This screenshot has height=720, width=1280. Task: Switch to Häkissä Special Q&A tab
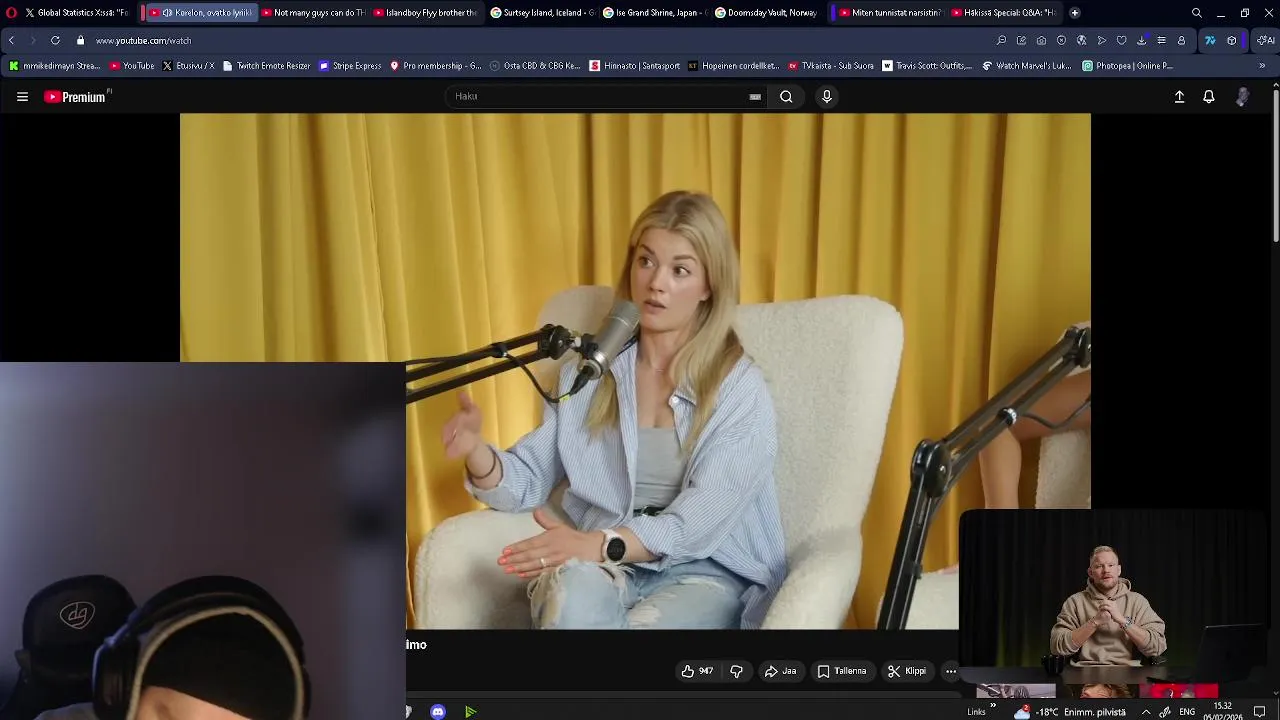coord(1003,13)
